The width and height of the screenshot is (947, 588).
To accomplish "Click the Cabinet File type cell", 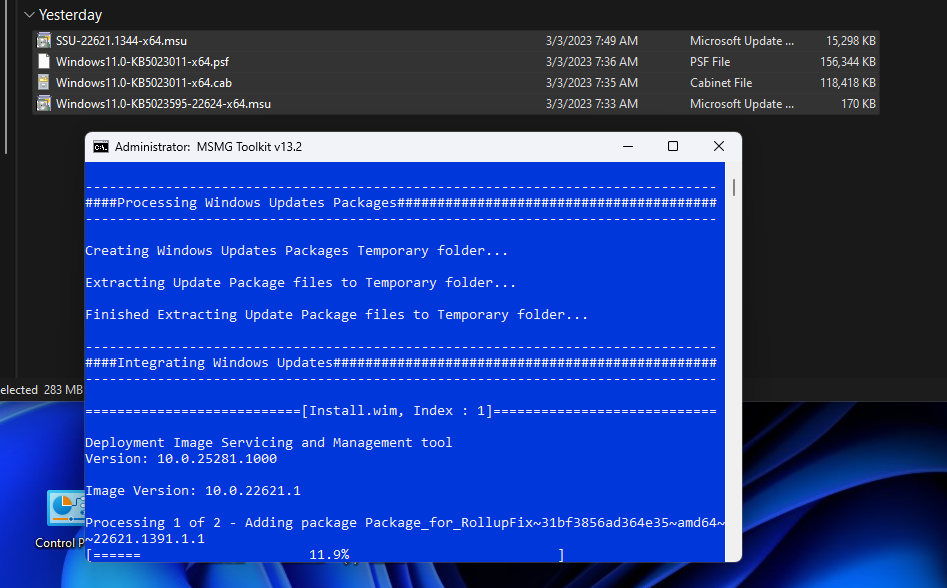I will [721, 83].
